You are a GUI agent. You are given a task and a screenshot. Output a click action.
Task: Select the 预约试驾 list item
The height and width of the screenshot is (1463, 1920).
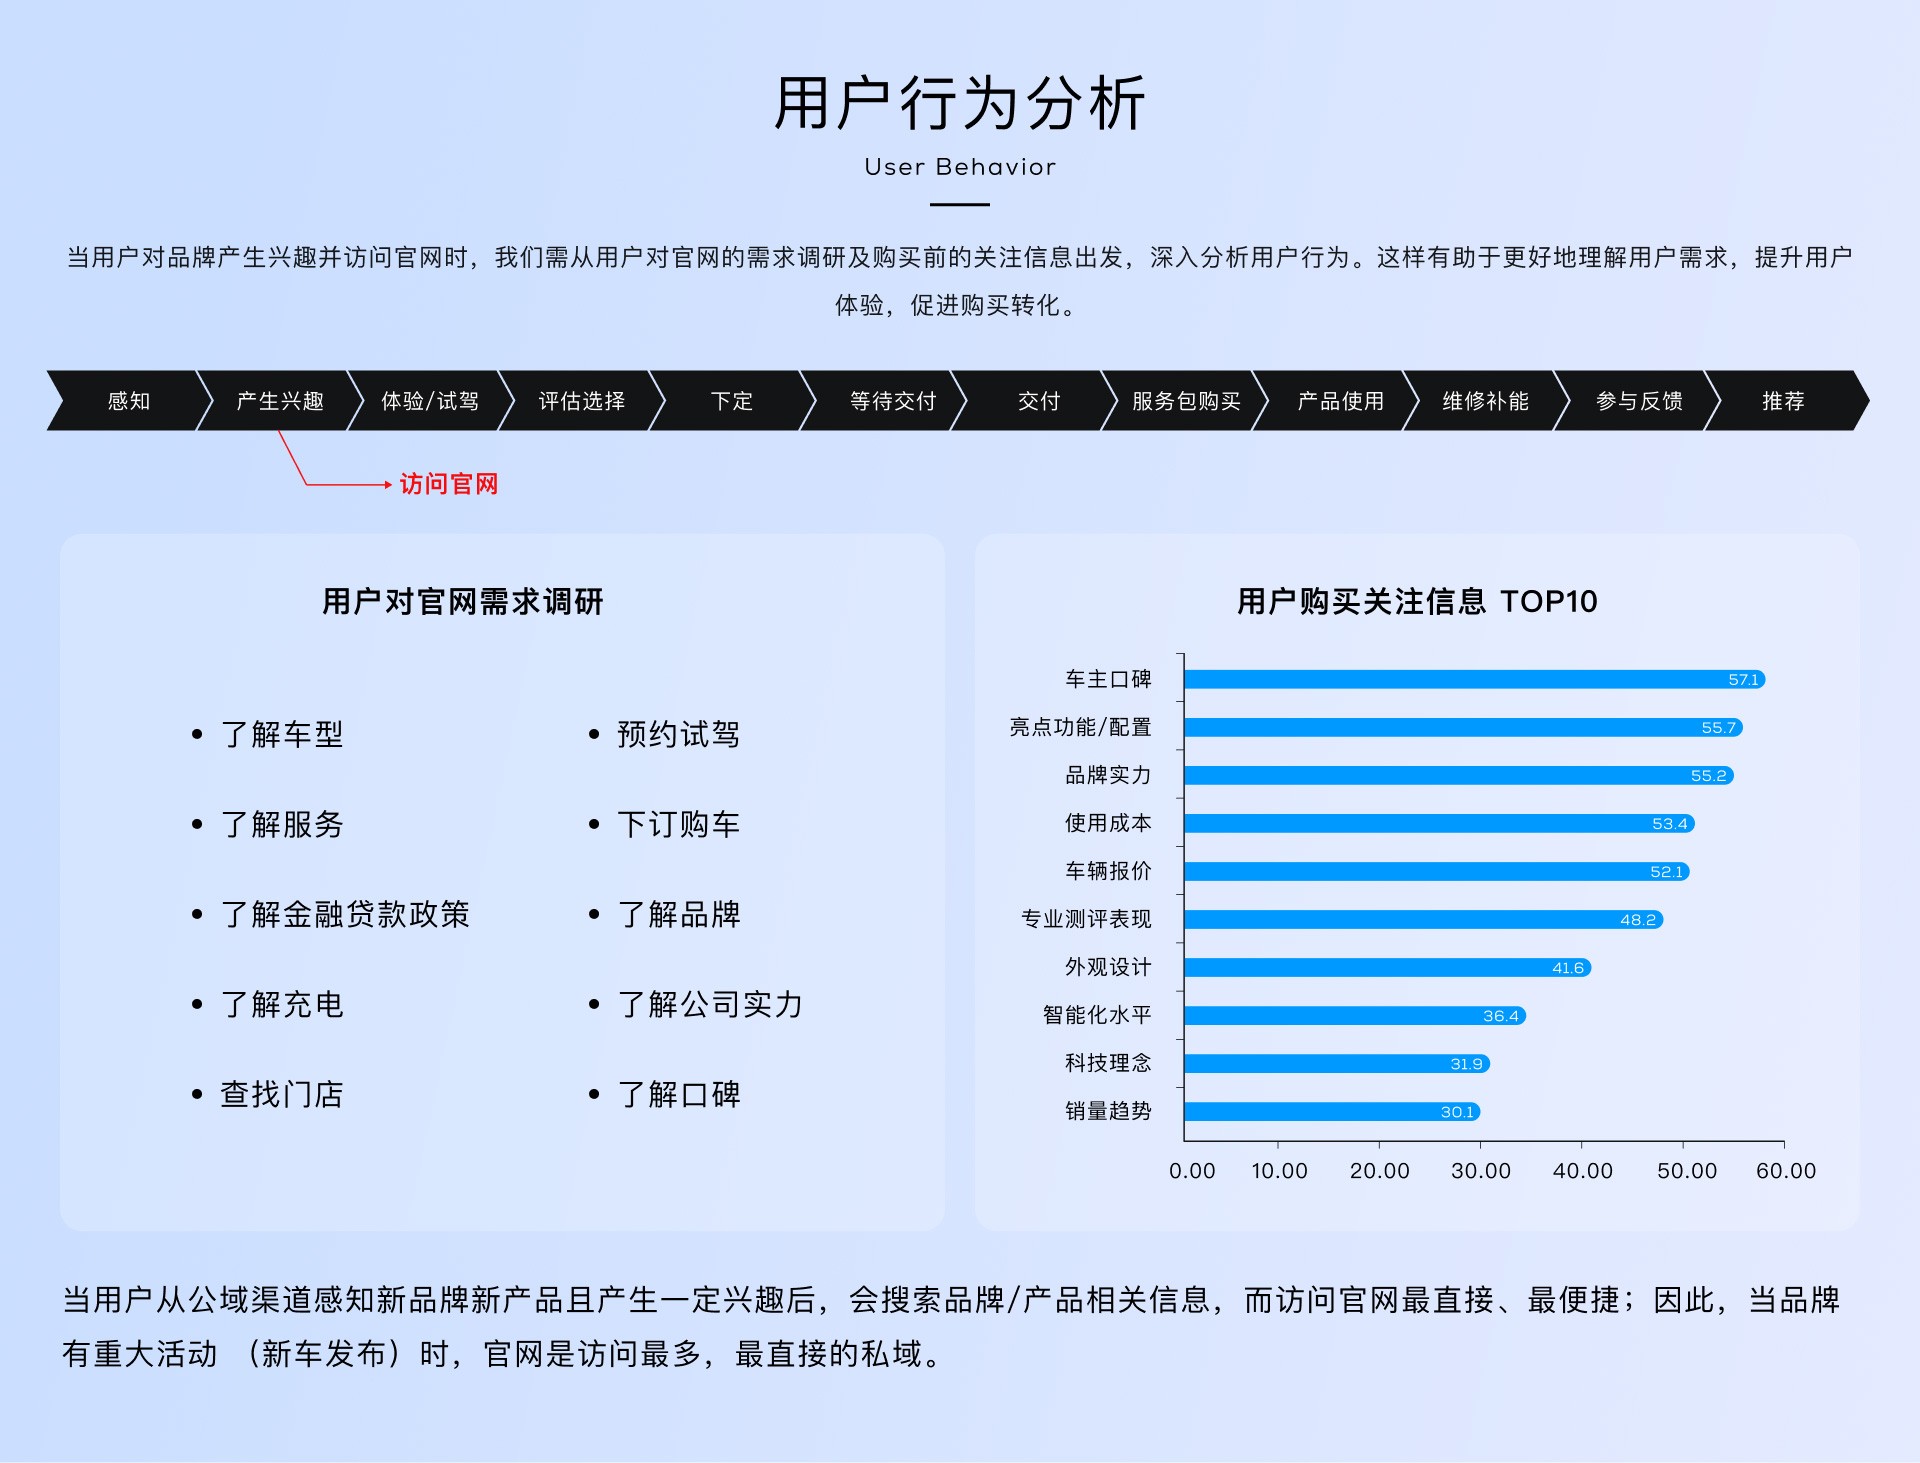tap(678, 734)
